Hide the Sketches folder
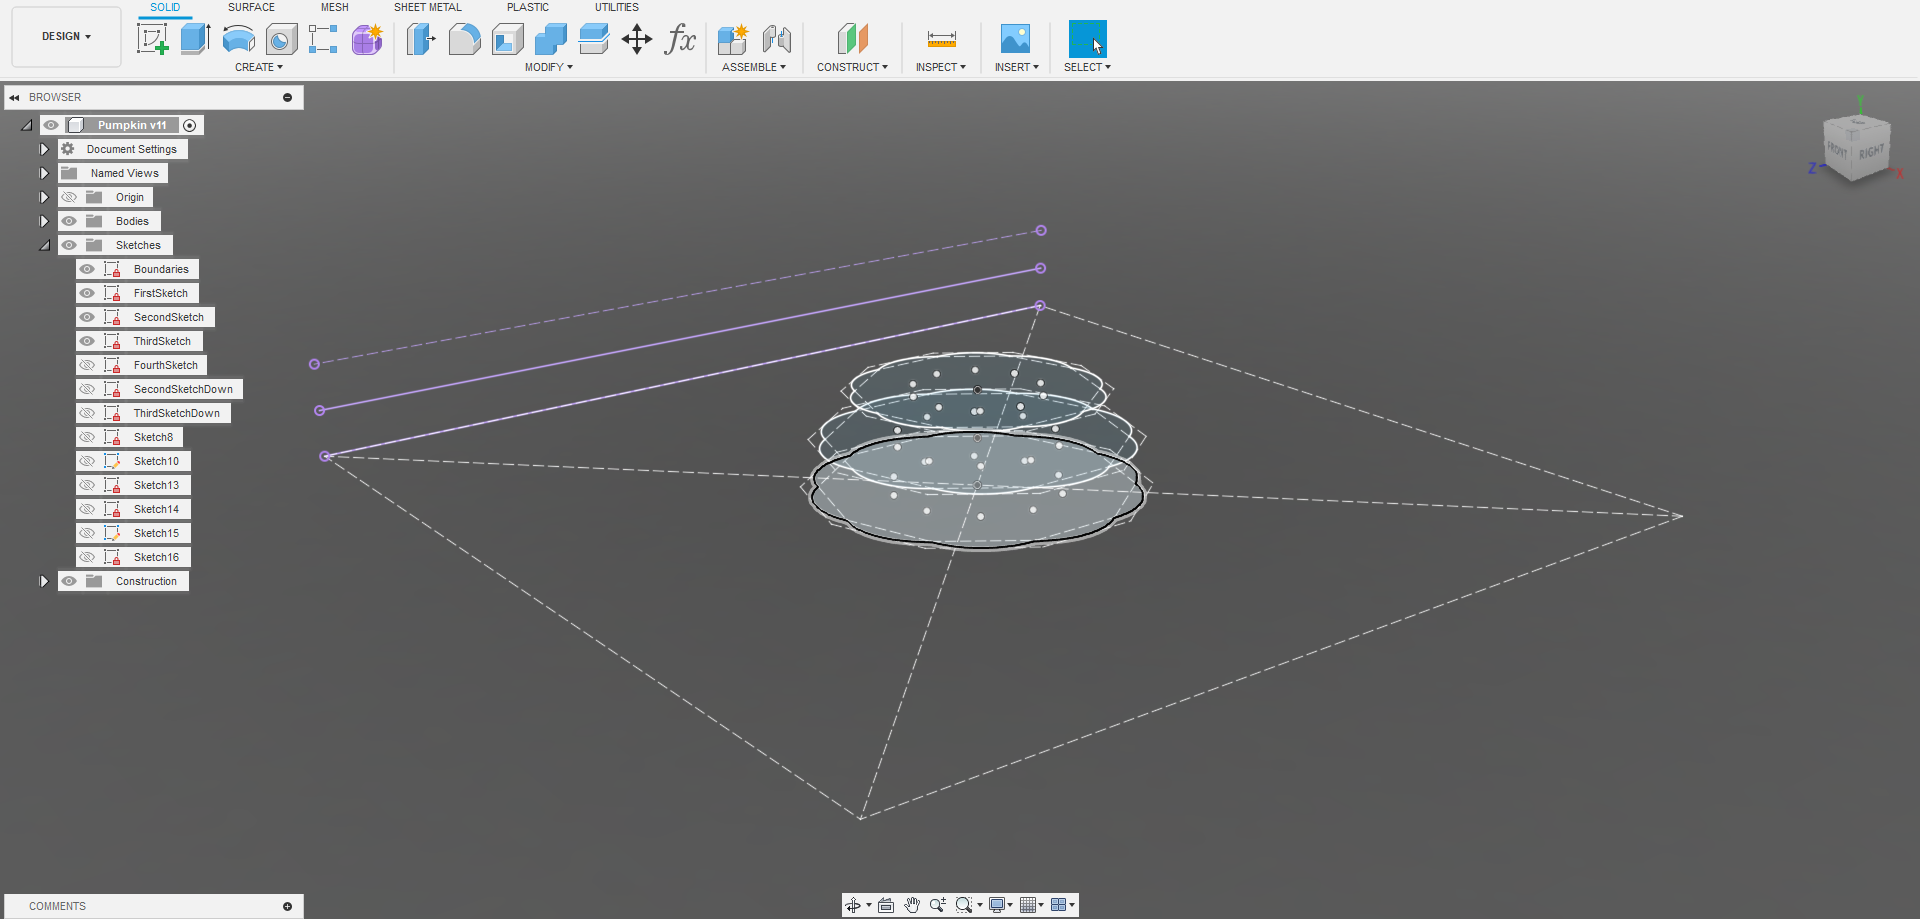Image resolution: width=1920 pixels, height=919 pixels. click(x=69, y=245)
